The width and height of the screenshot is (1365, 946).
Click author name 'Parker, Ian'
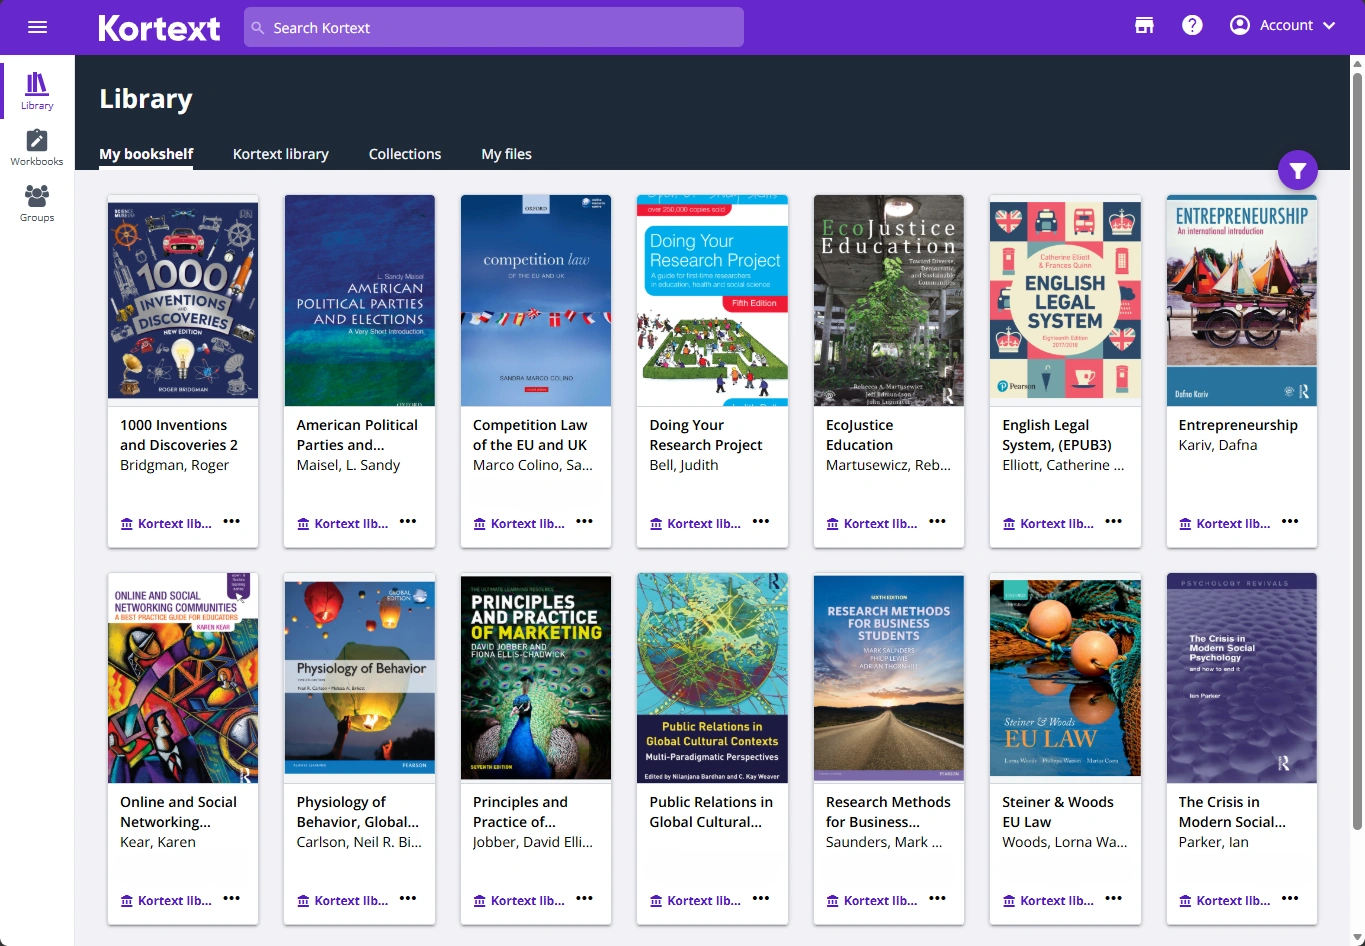1214,842
